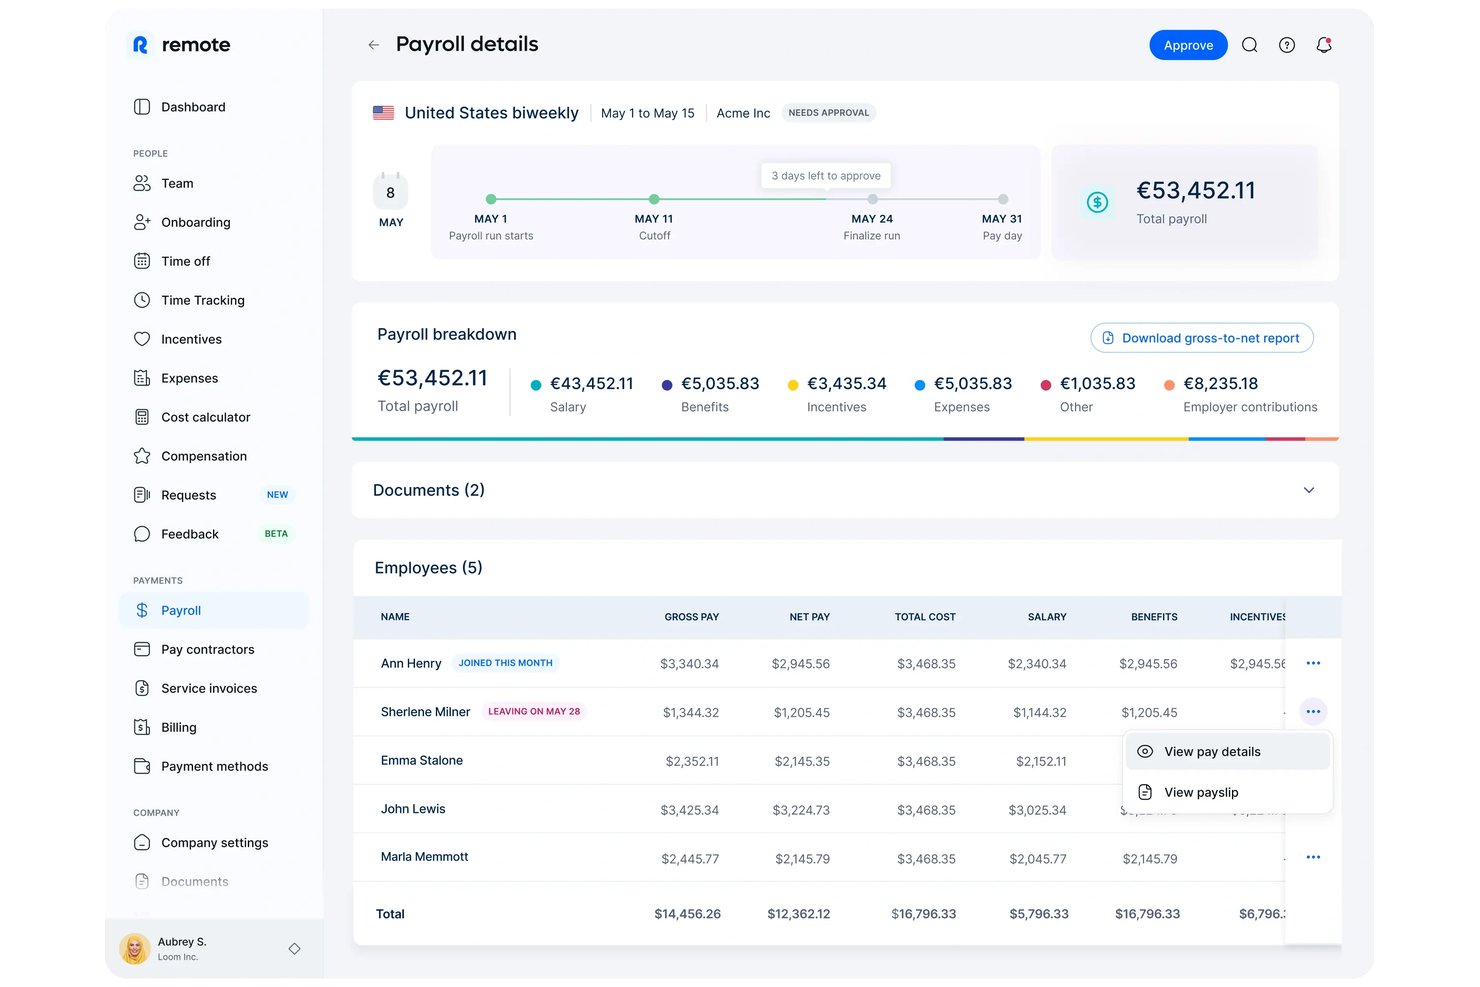Click the Time Tracking clock icon

pos(142,300)
